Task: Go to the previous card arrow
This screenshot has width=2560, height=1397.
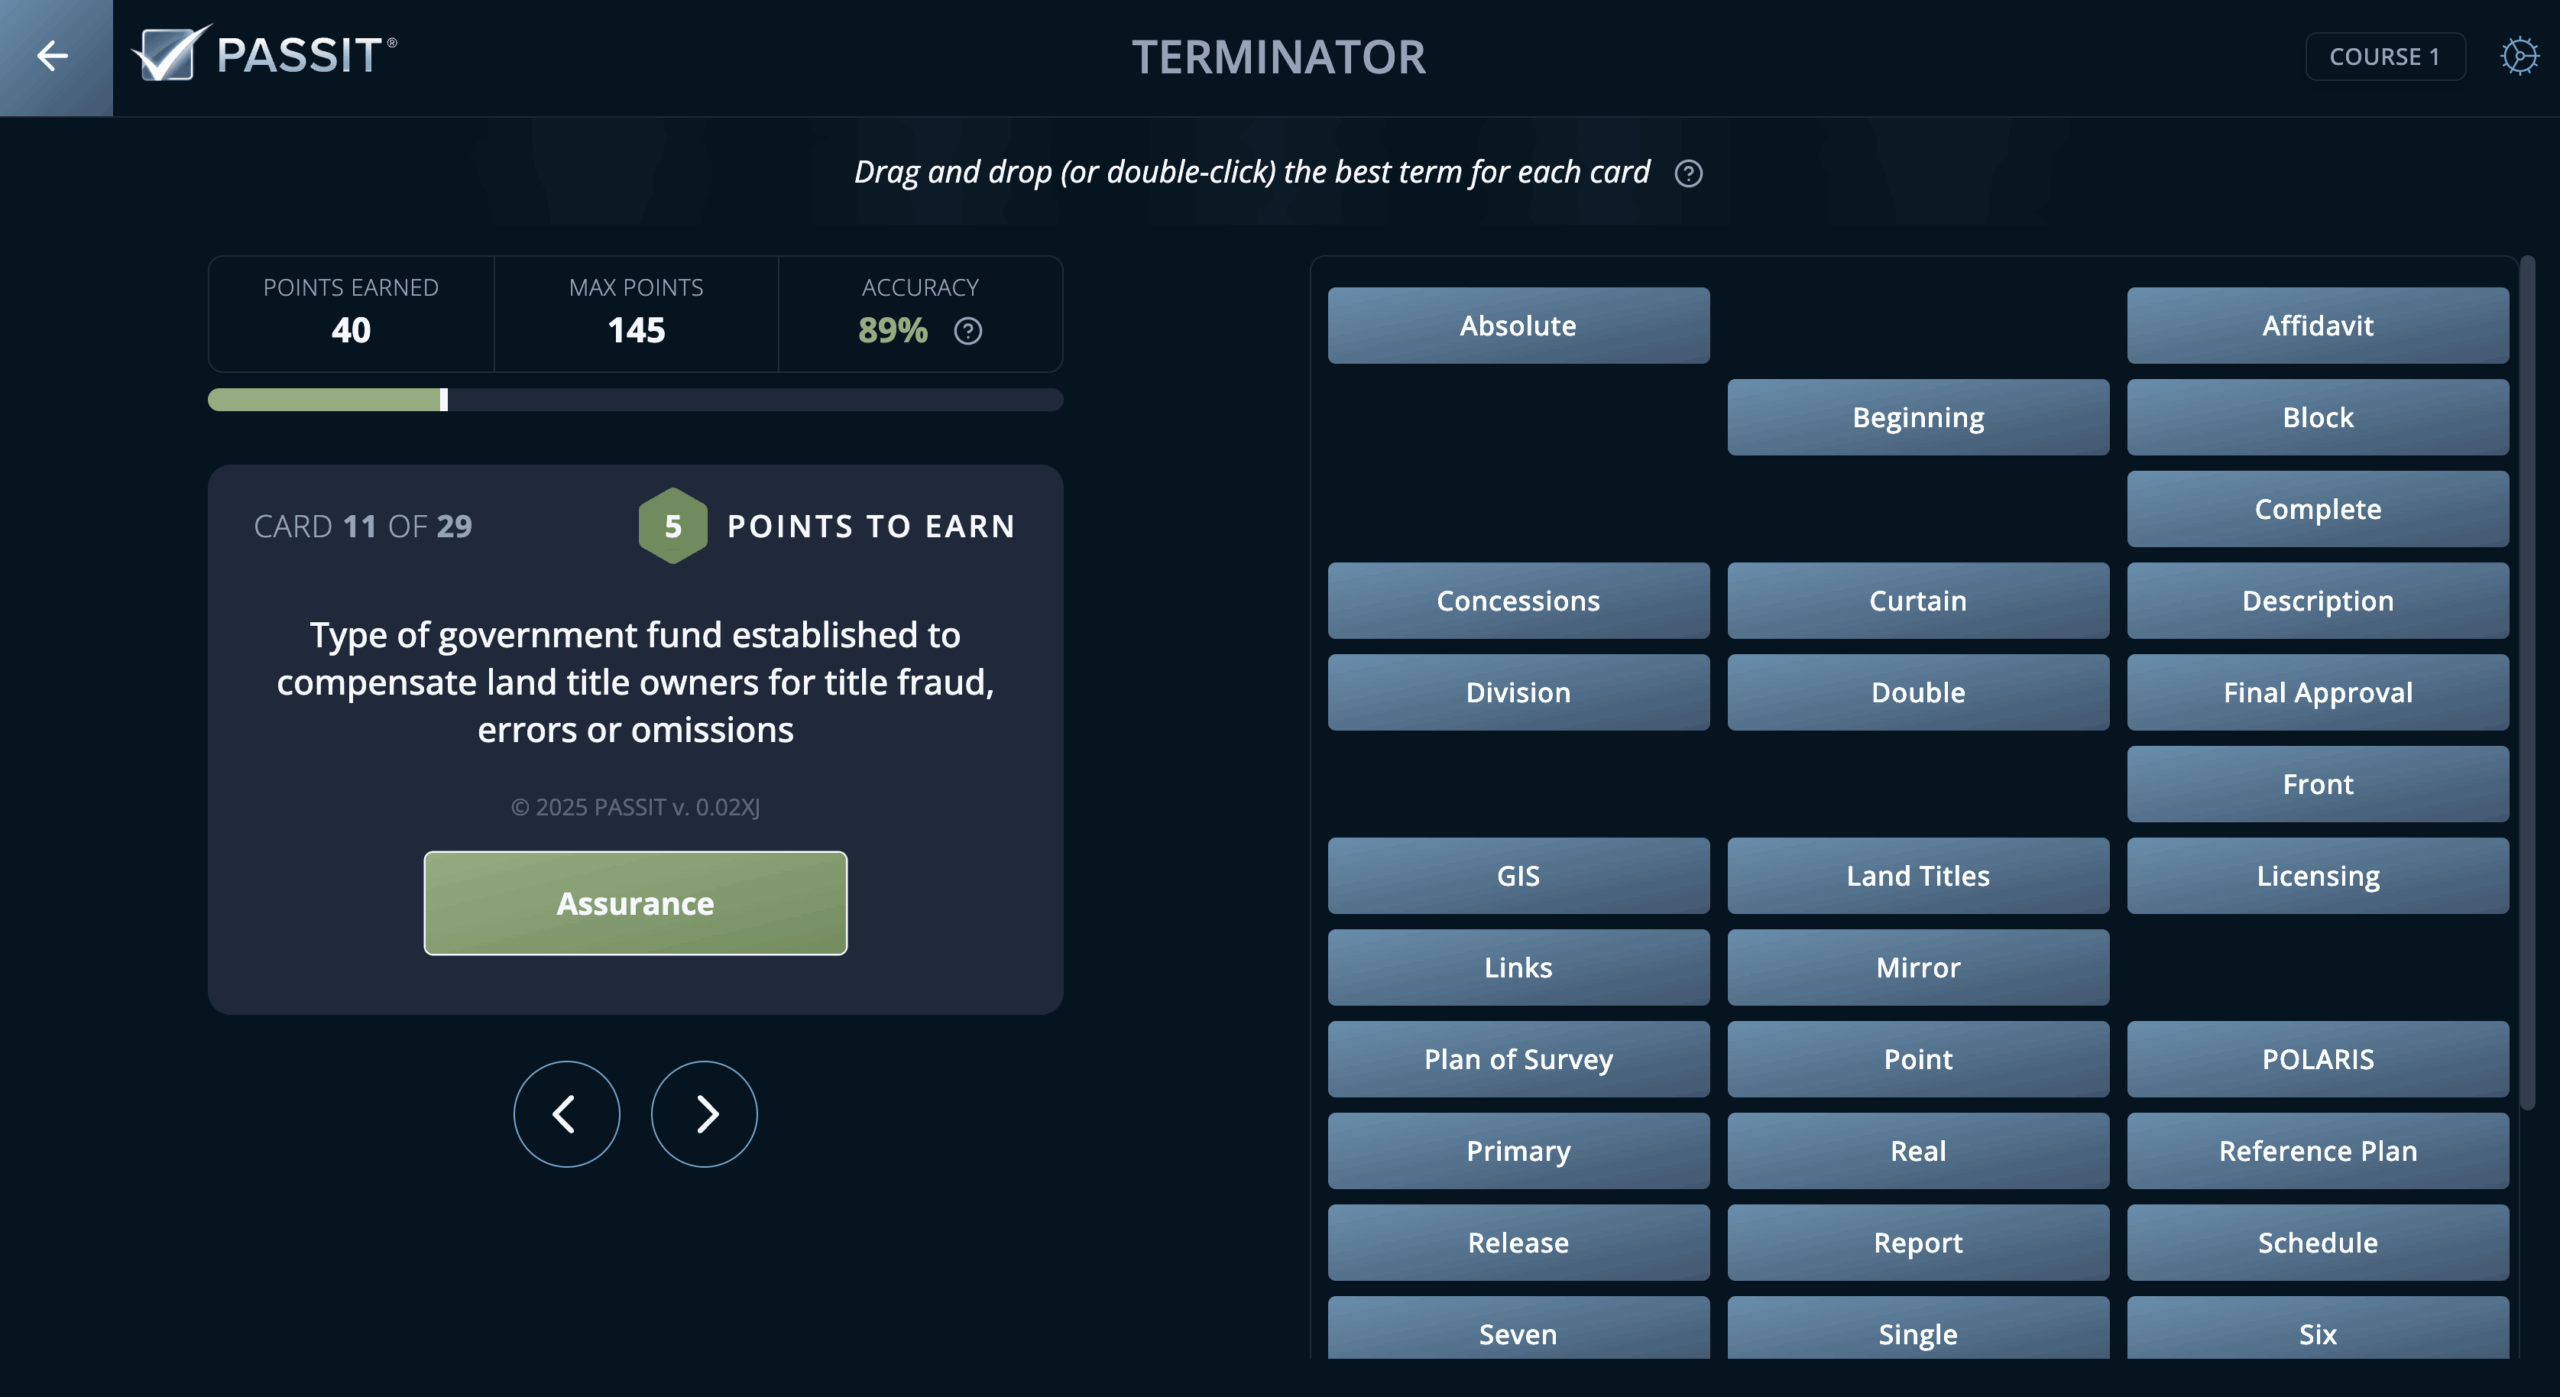Action: pyautogui.click(x=566, y=1113)
